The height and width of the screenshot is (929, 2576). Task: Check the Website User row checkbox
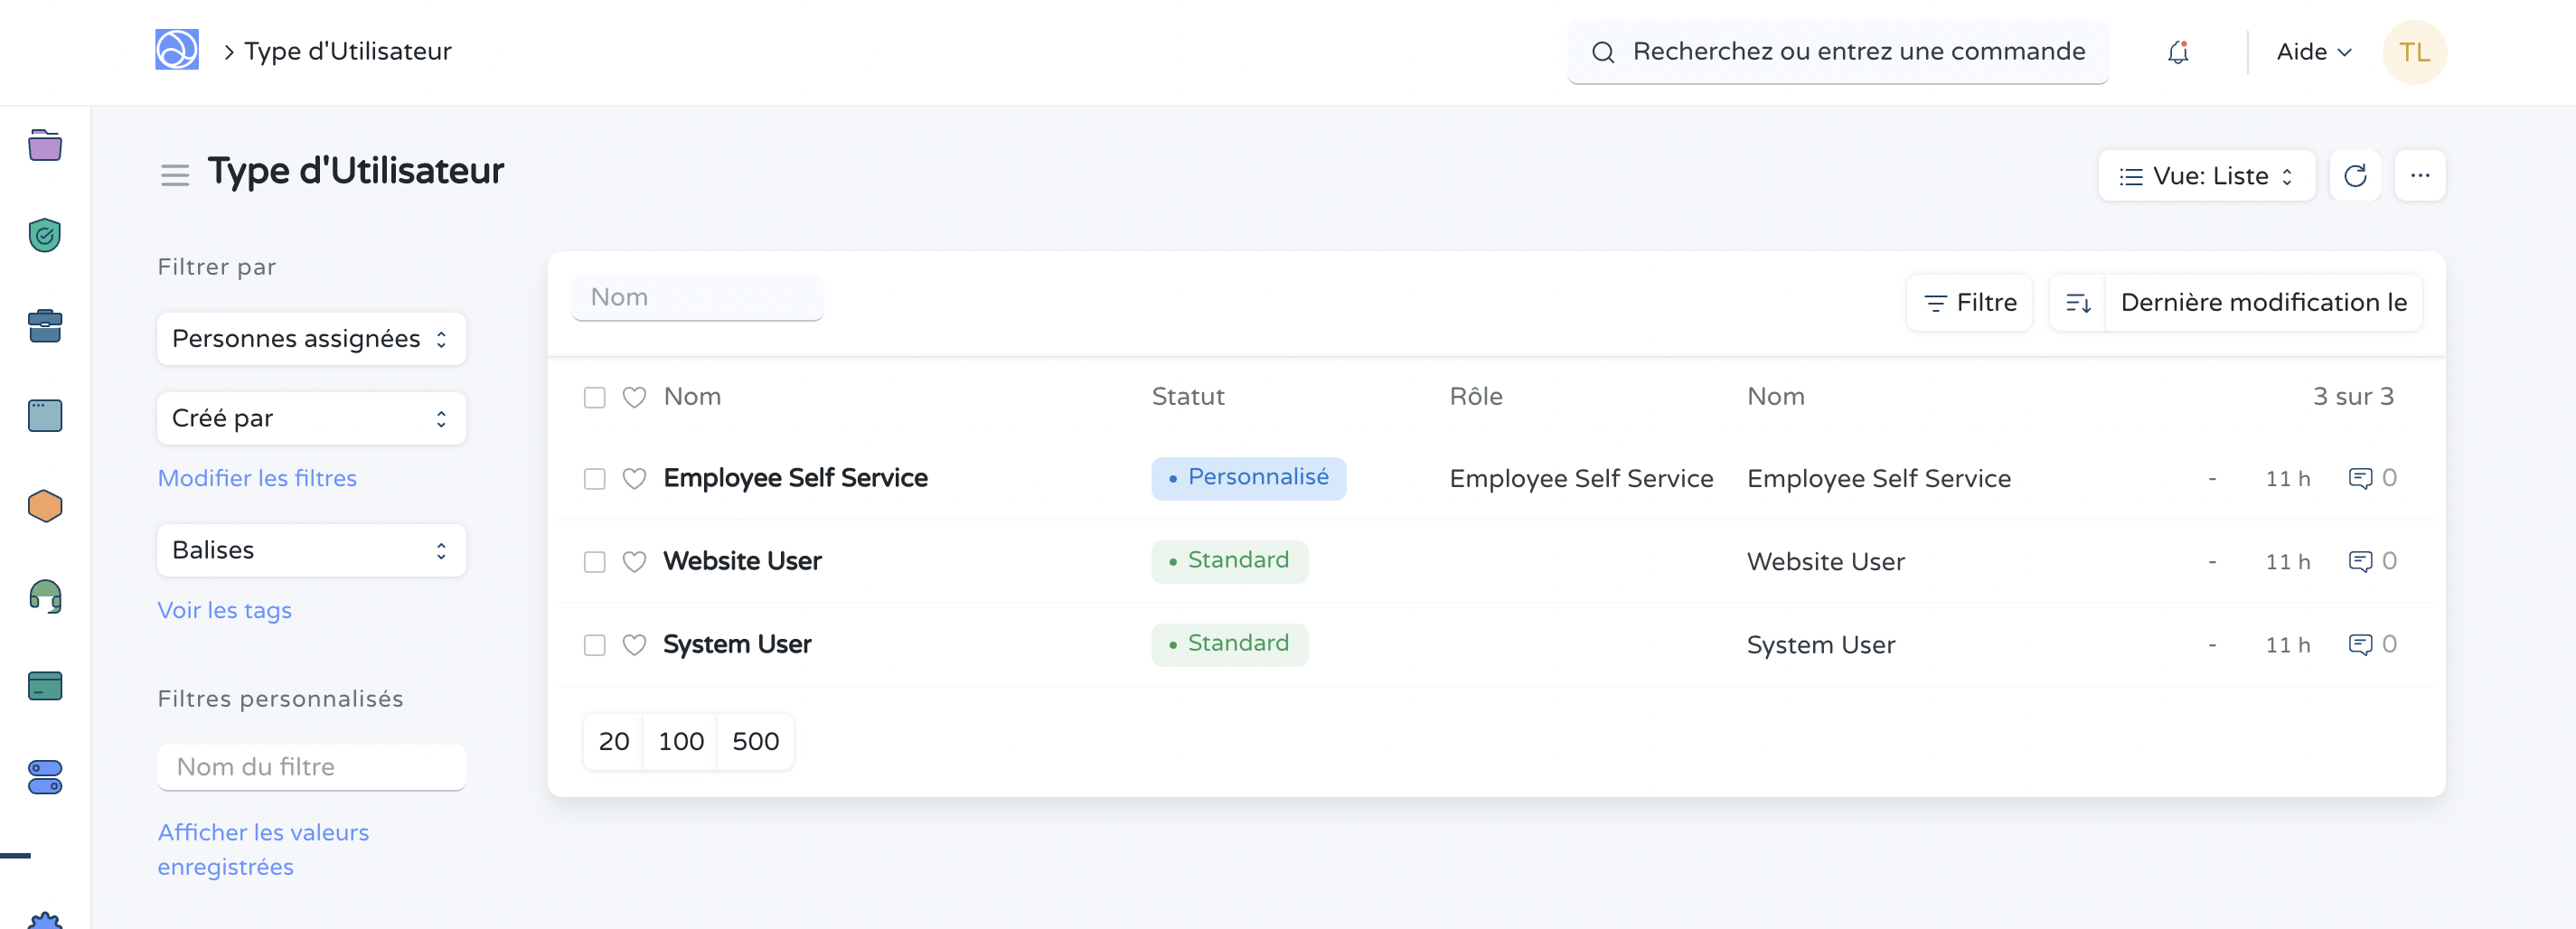[x=595, y=562]
